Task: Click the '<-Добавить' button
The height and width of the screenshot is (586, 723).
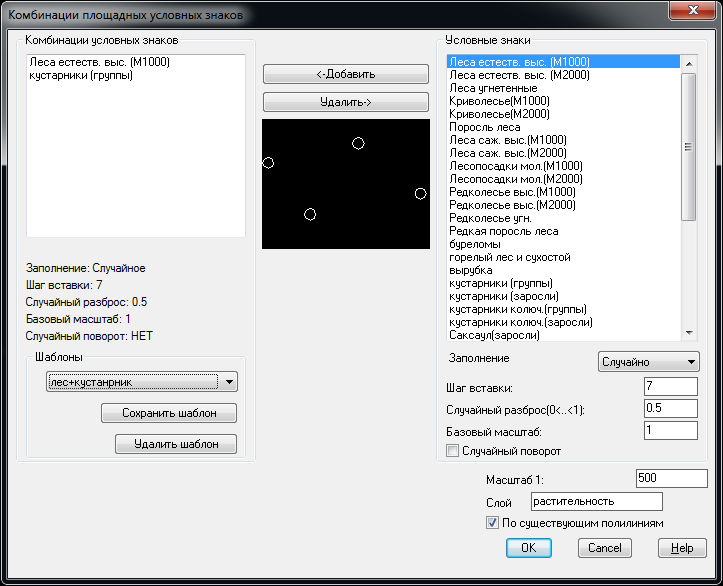Action: [346, 74]
